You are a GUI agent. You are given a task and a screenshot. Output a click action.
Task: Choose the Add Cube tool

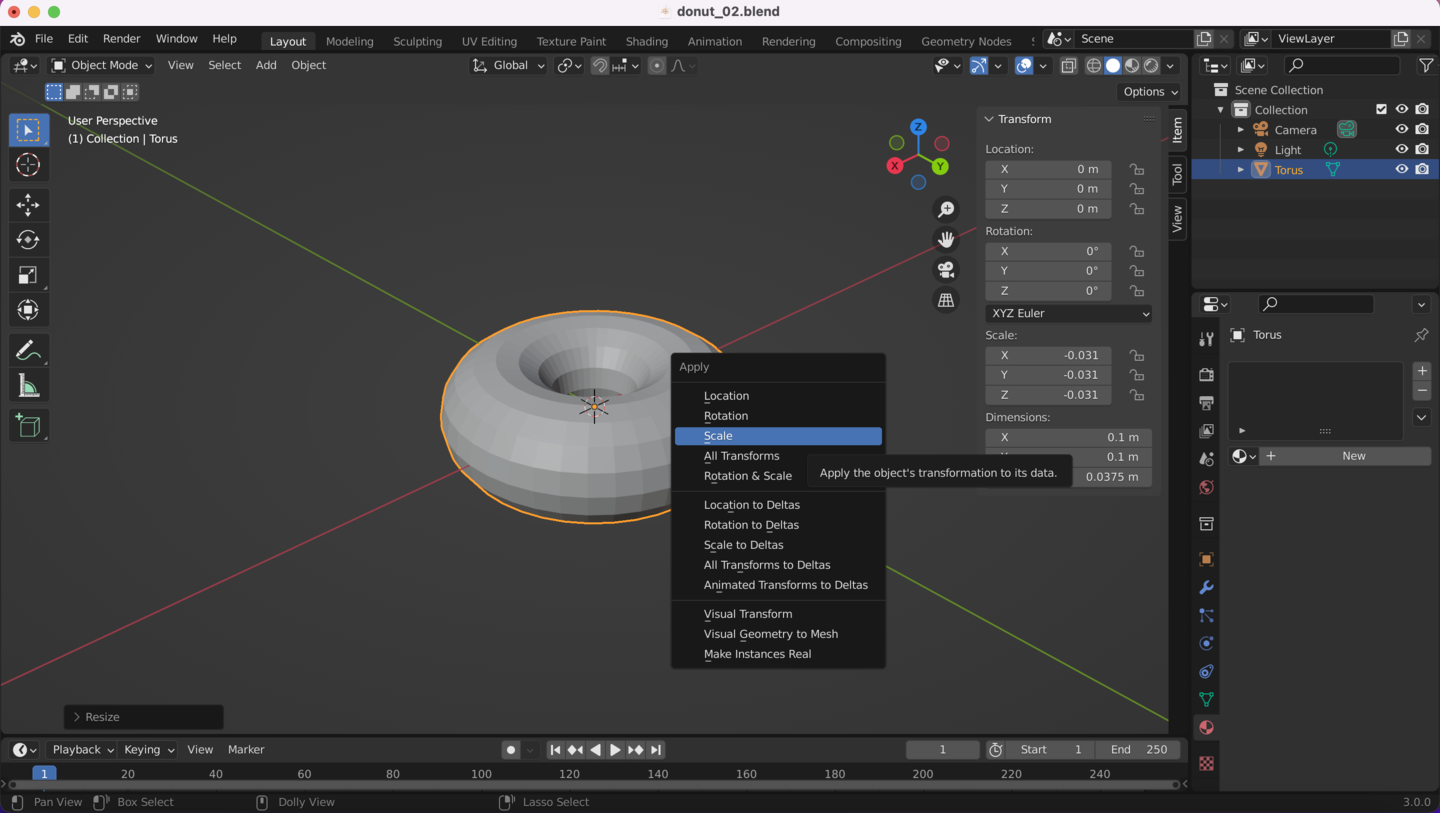point(28,426)
